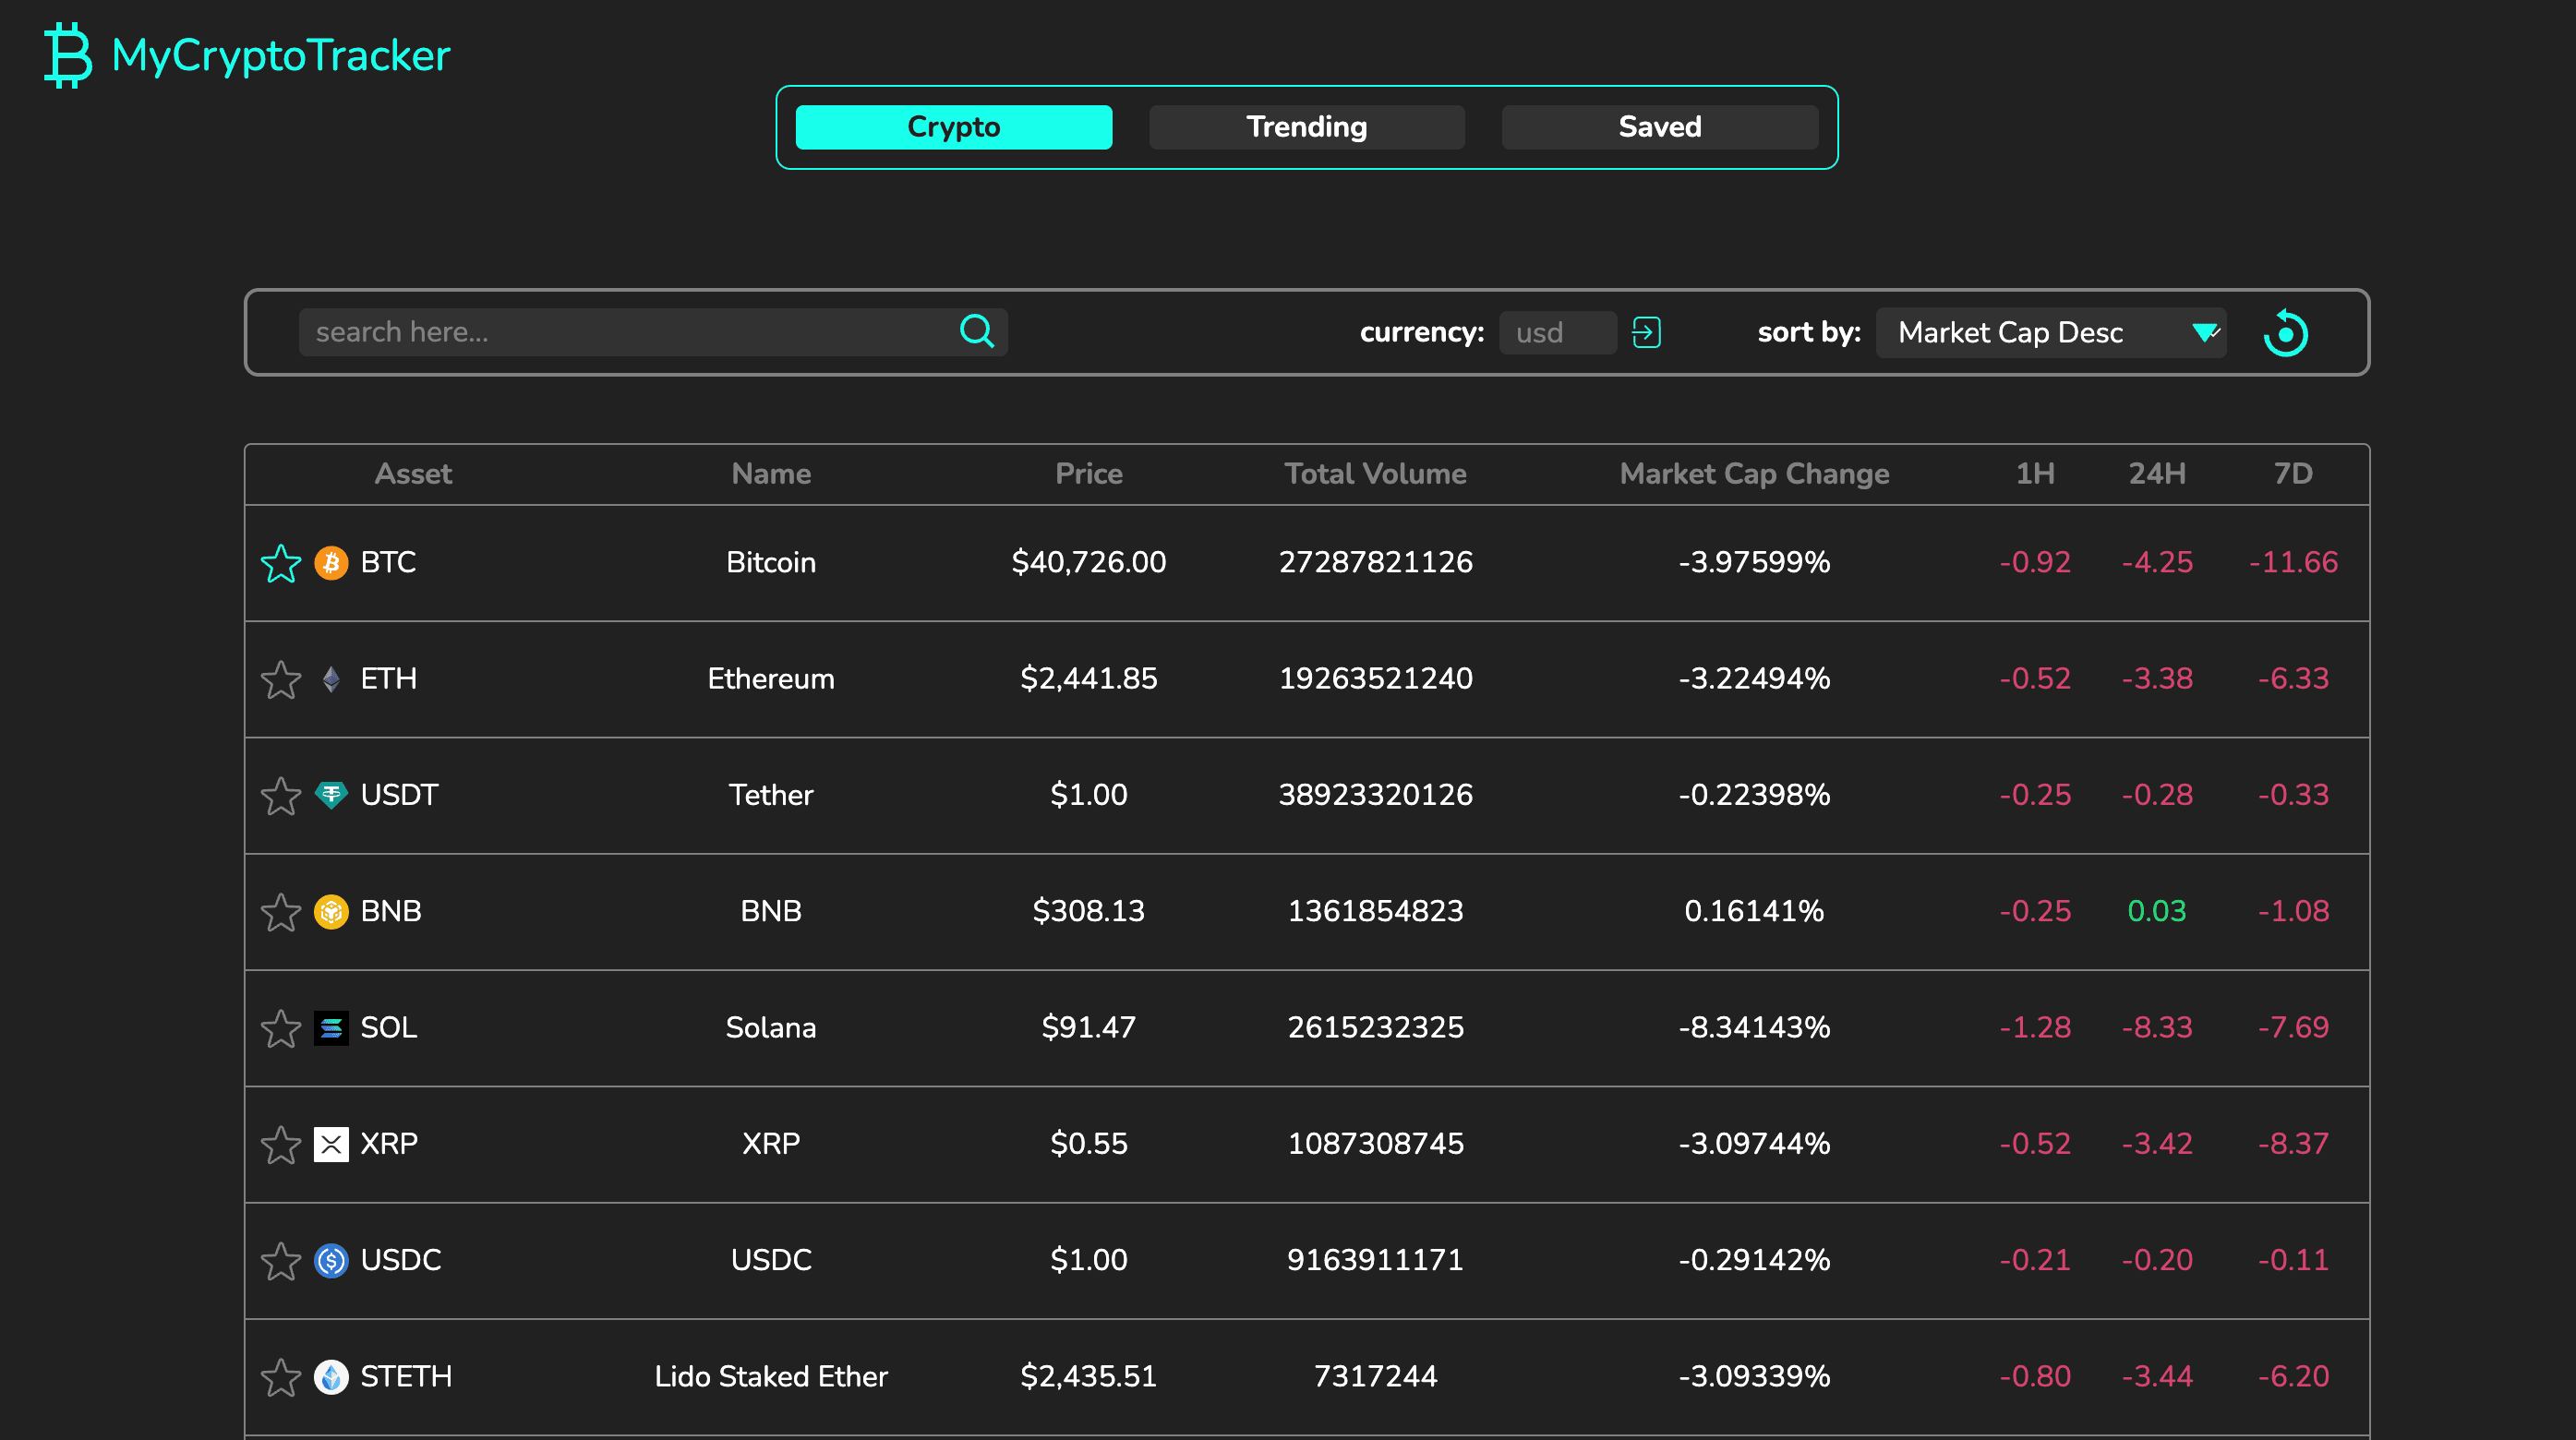Click the STETH ticker text
This screenshot has height=1440, width=2576.
point(406,1377)
